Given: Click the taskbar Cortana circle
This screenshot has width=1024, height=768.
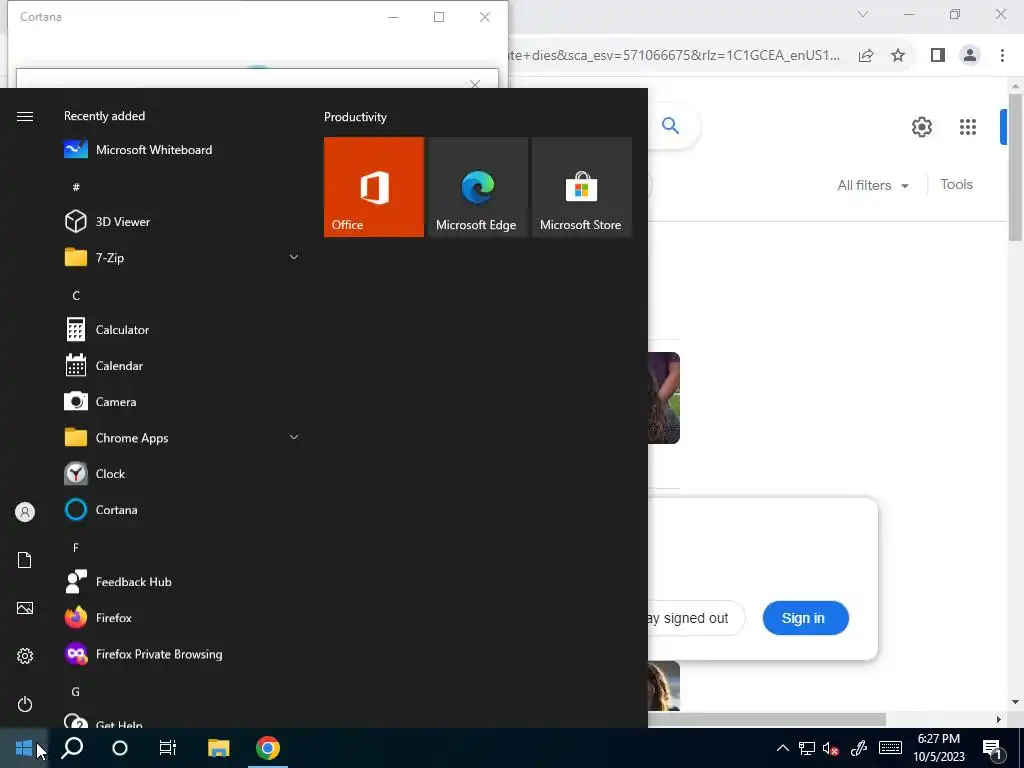Looking at the screenshot, I should coord(120,748).
